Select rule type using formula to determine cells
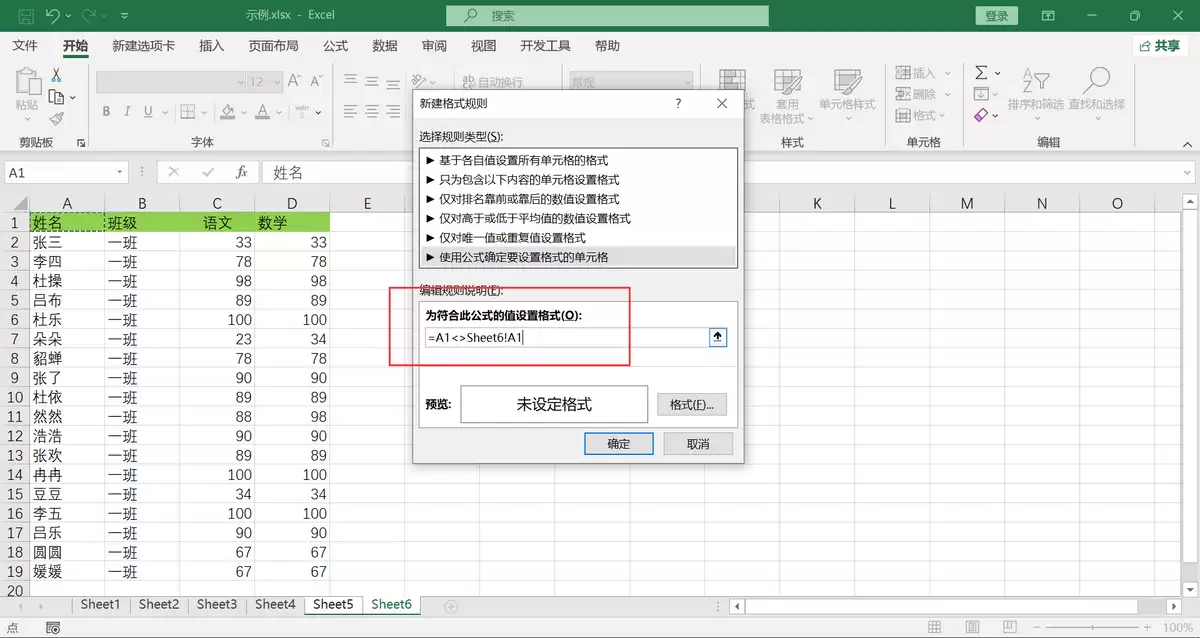This screenshot has height=638, width=1200. tap(578, 257)
